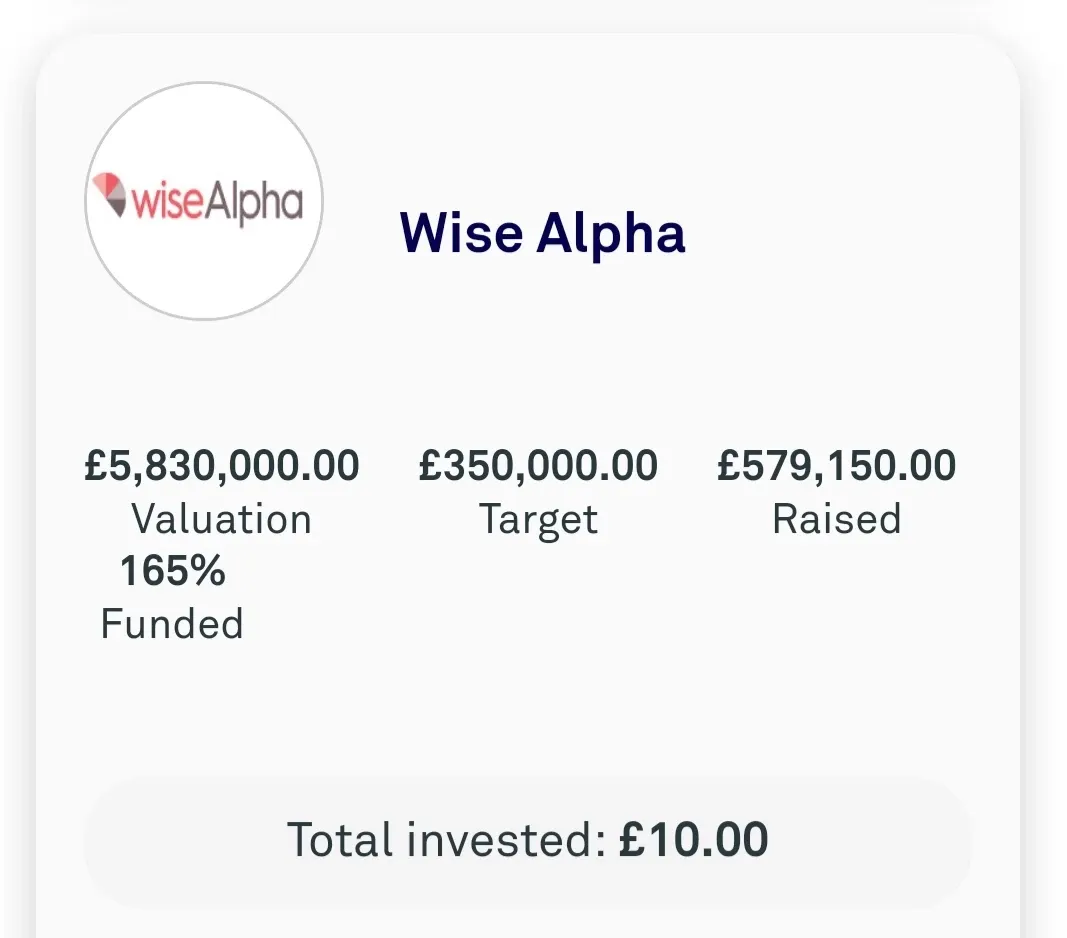The image size is (1067, 938).
Task: Select the £579,150.00 raised amount
Action: 836,466
